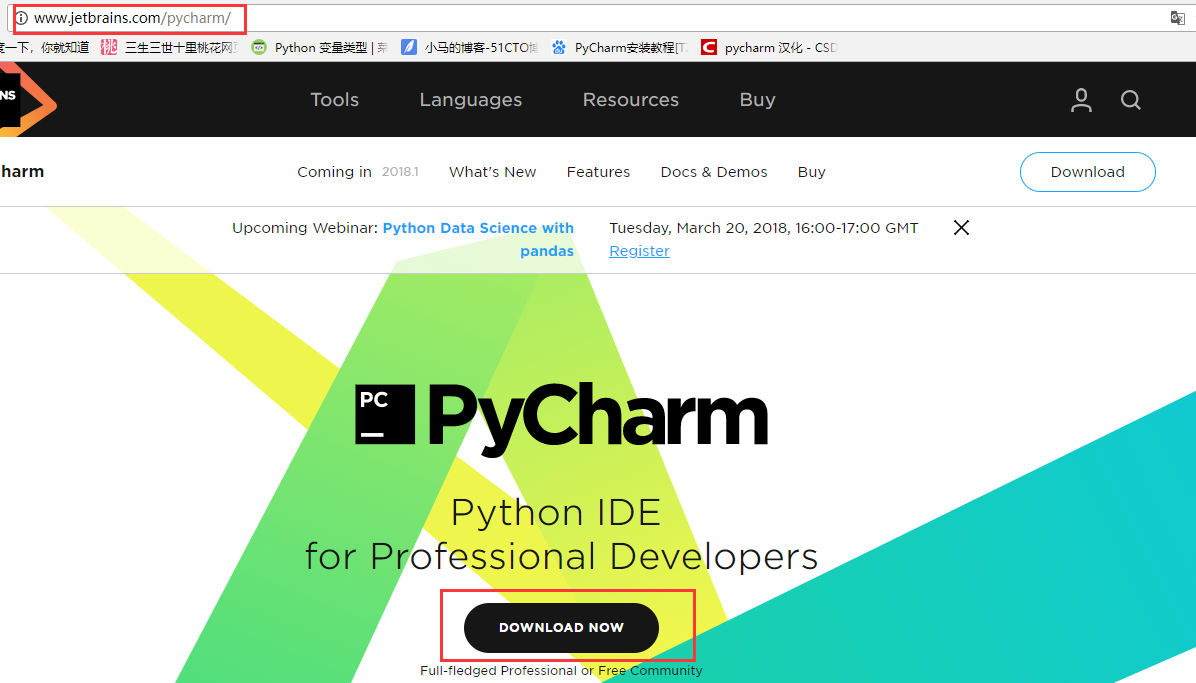Click the PyCharm product name in subheader
The image size is (1196, 683).
coord(22,171)
